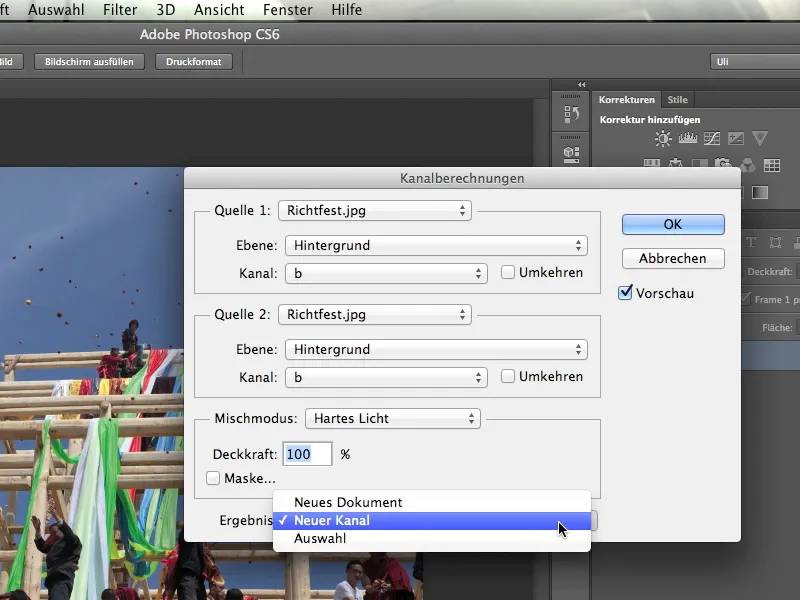The height and width of the screenshot is (600, 800).
Task: Add a Brightness/Contrast adjustment
Action: coord(663,138)
